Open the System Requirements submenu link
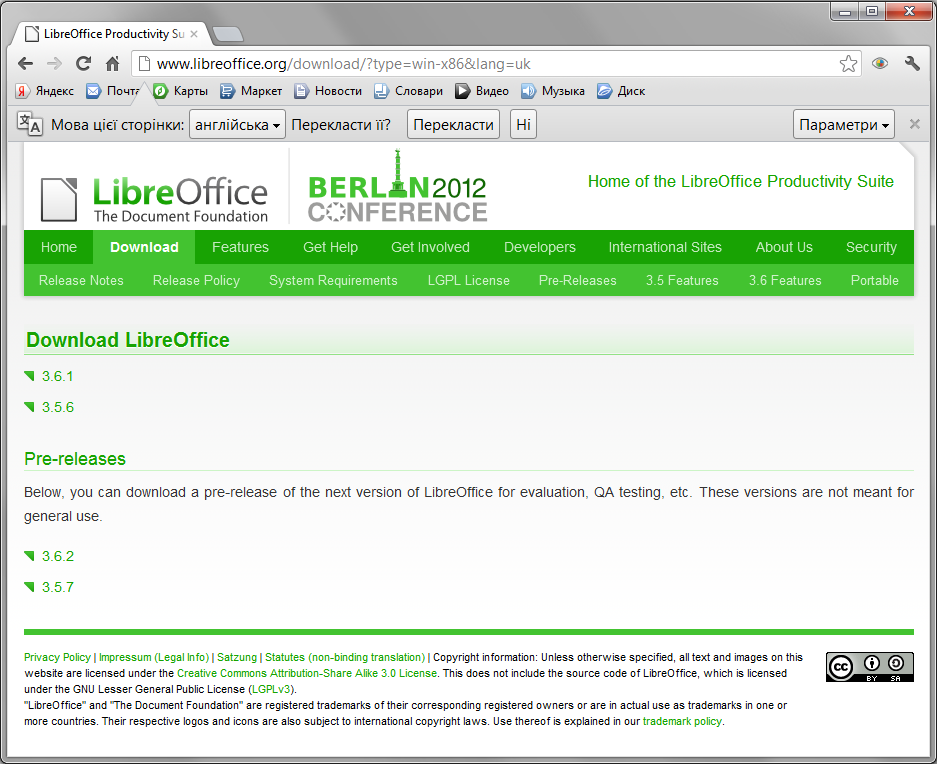The width and height of the screenshot is (937, 764). pos(333,280)
